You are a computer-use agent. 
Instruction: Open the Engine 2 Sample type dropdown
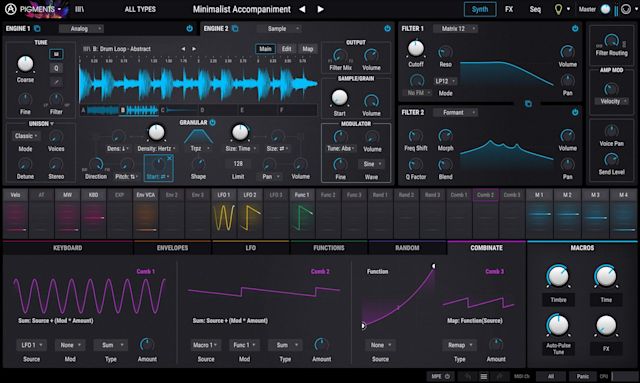coord(279,29)
